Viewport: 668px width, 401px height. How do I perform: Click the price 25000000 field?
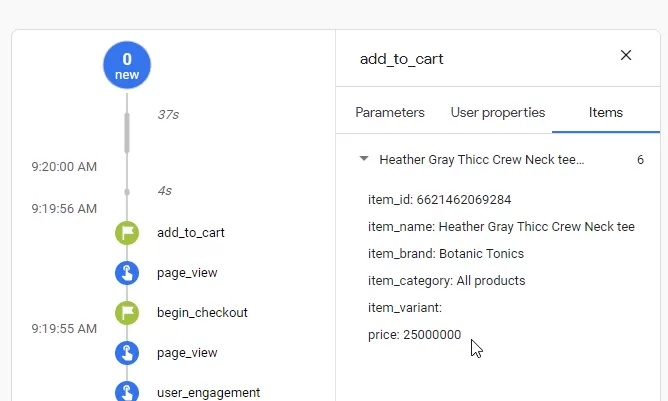click(415, 335)
